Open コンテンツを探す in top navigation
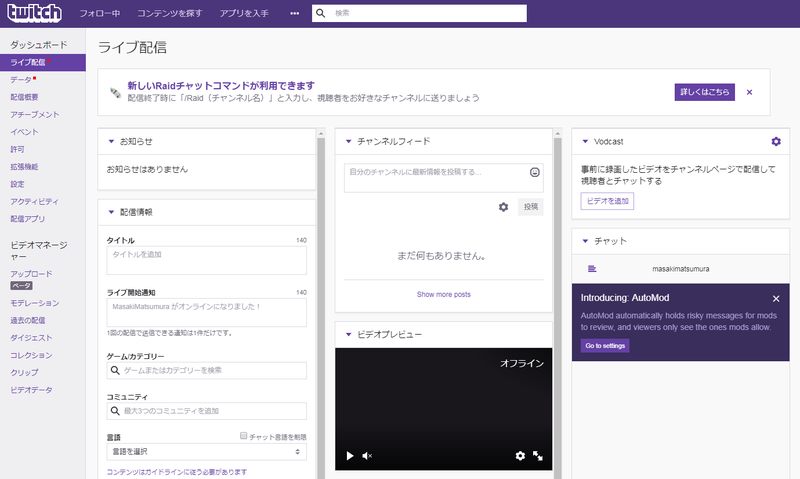This screenshot has width=800, height=479. point(170,13)
